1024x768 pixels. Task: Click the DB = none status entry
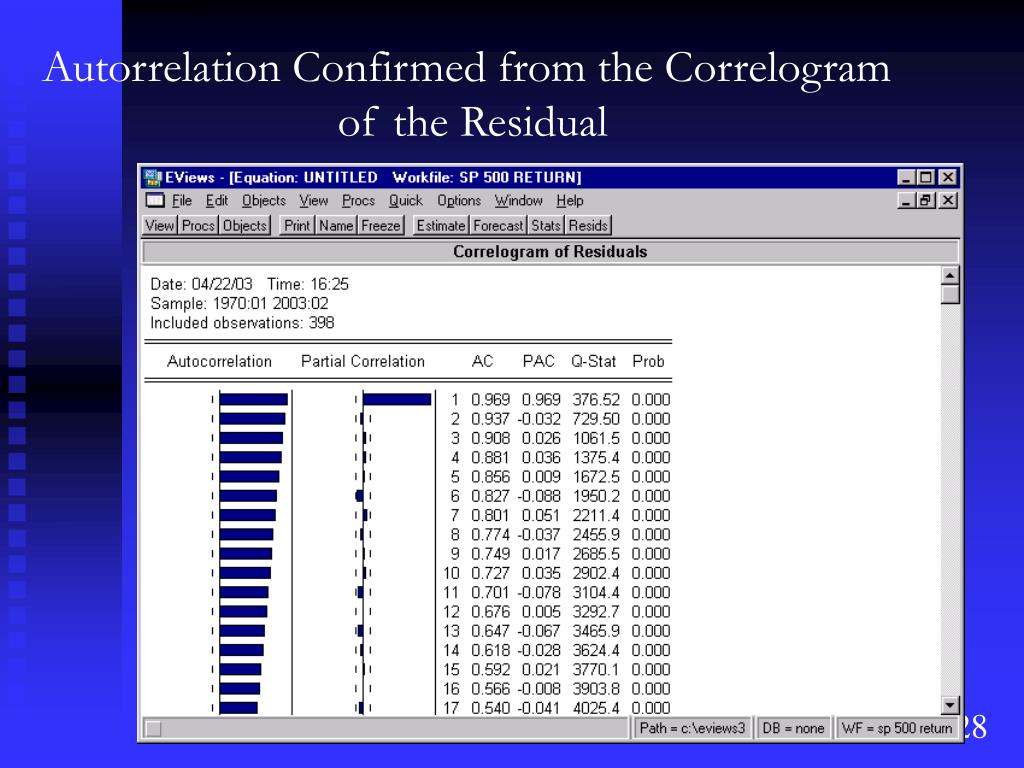click(x=793, y=728)
